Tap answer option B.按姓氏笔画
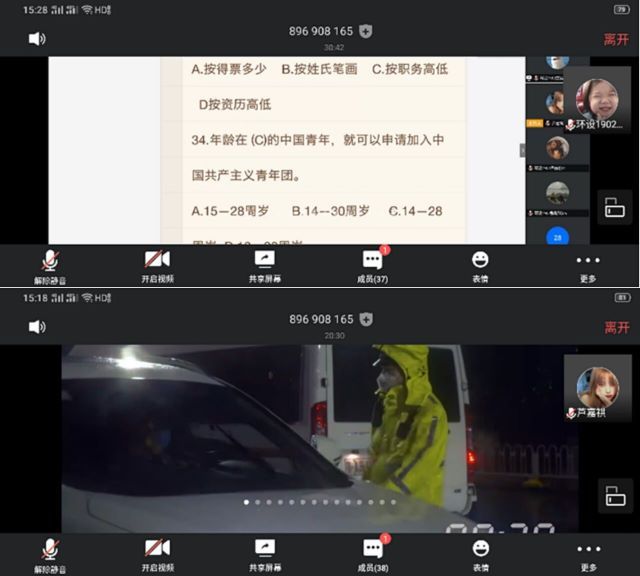640x576 pixels. (x=319, y=69)
